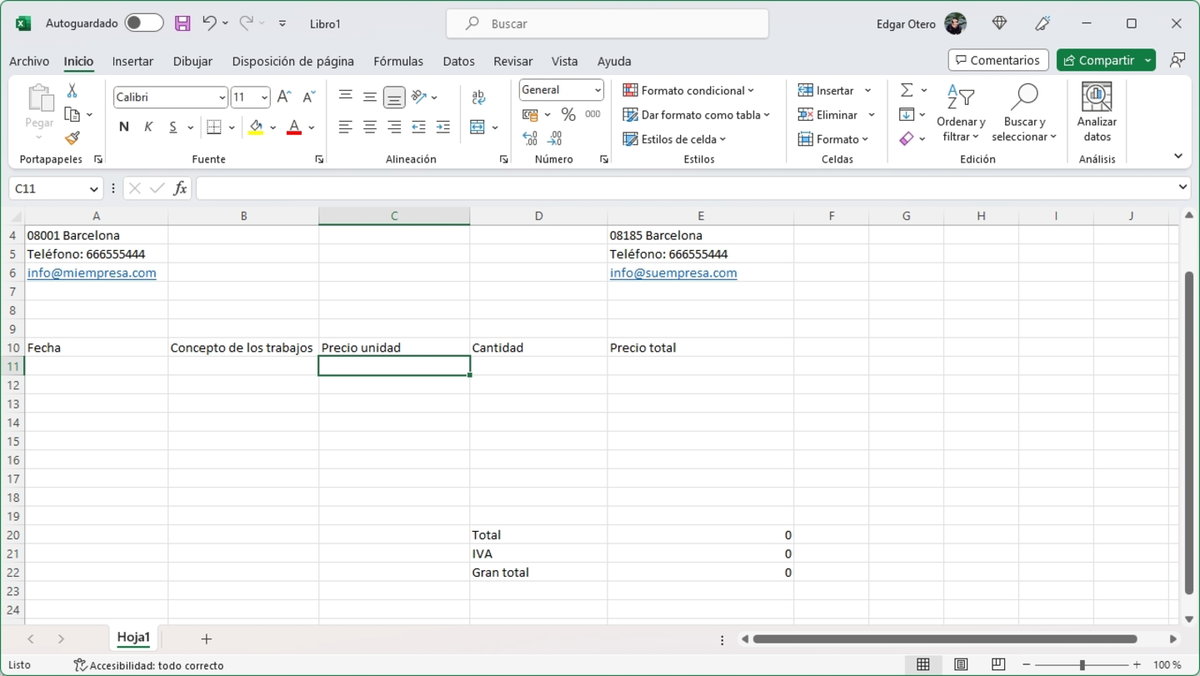This screenshot has height=676, width=1200.
Task: Click the Increase Indent icon
Action: 443,127
